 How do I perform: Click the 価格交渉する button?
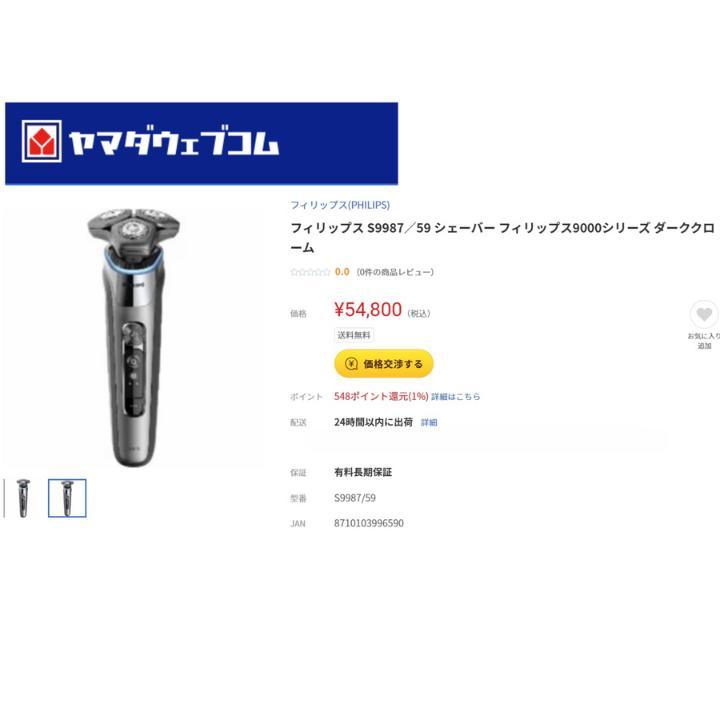(384, 364)
